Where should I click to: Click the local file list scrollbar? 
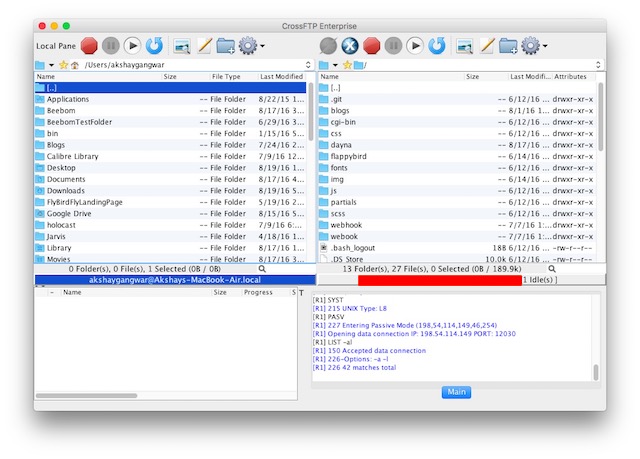click(x=311, y=111)
